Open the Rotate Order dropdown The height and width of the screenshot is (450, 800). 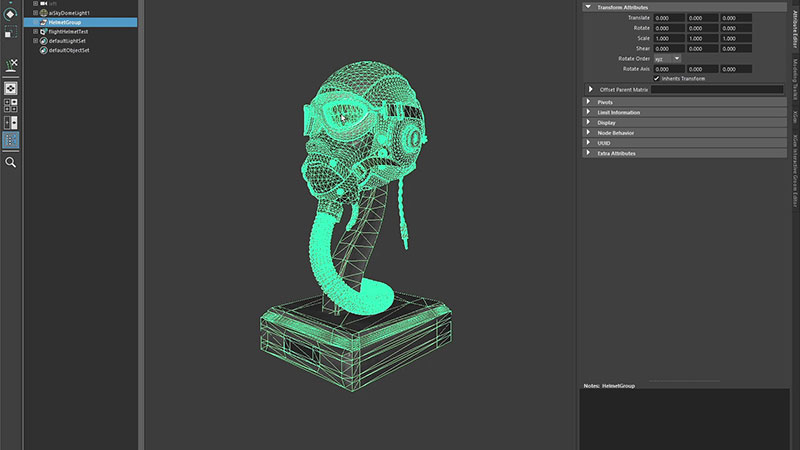click(x=668, y=59)
